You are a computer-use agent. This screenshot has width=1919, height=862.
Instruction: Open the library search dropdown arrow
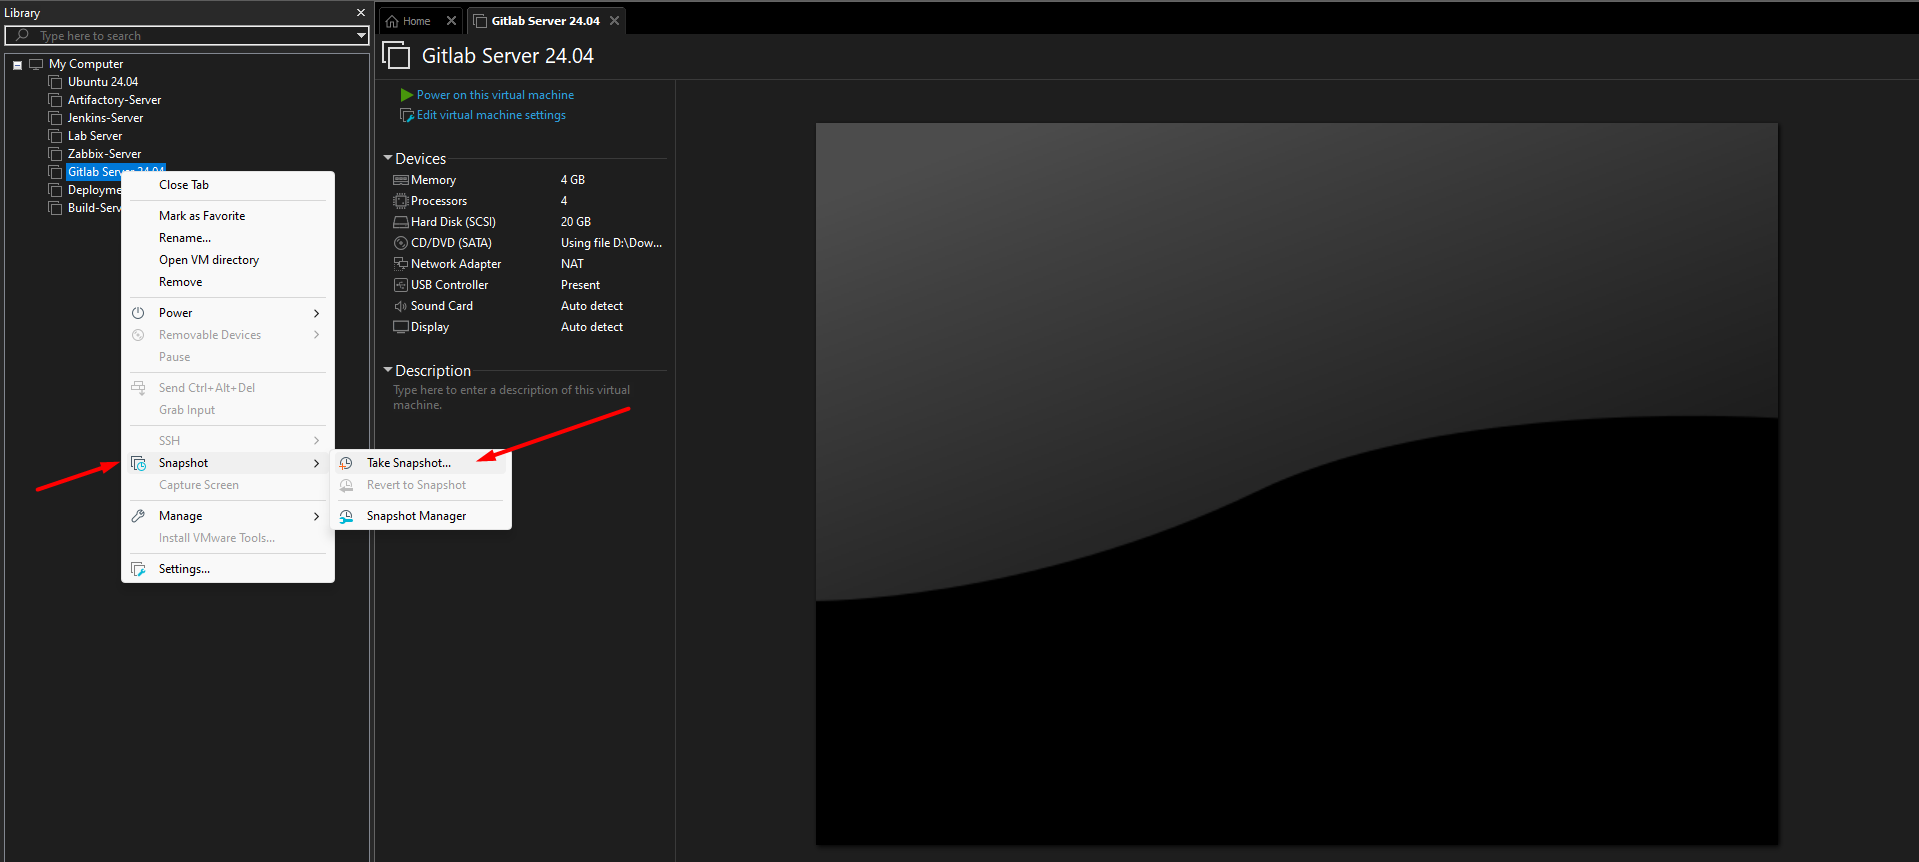(361, 36)
